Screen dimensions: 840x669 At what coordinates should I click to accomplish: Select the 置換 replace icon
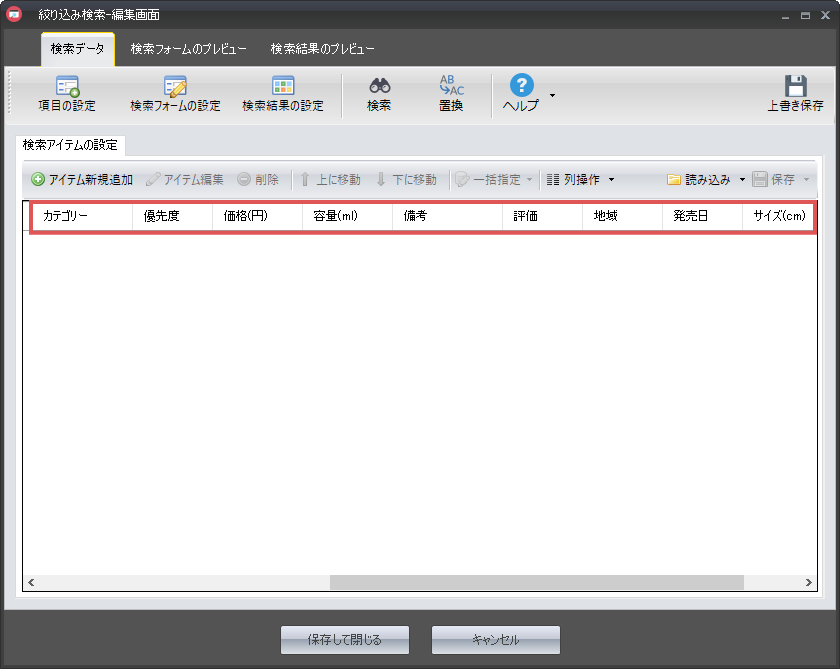(x=451, y=87)
